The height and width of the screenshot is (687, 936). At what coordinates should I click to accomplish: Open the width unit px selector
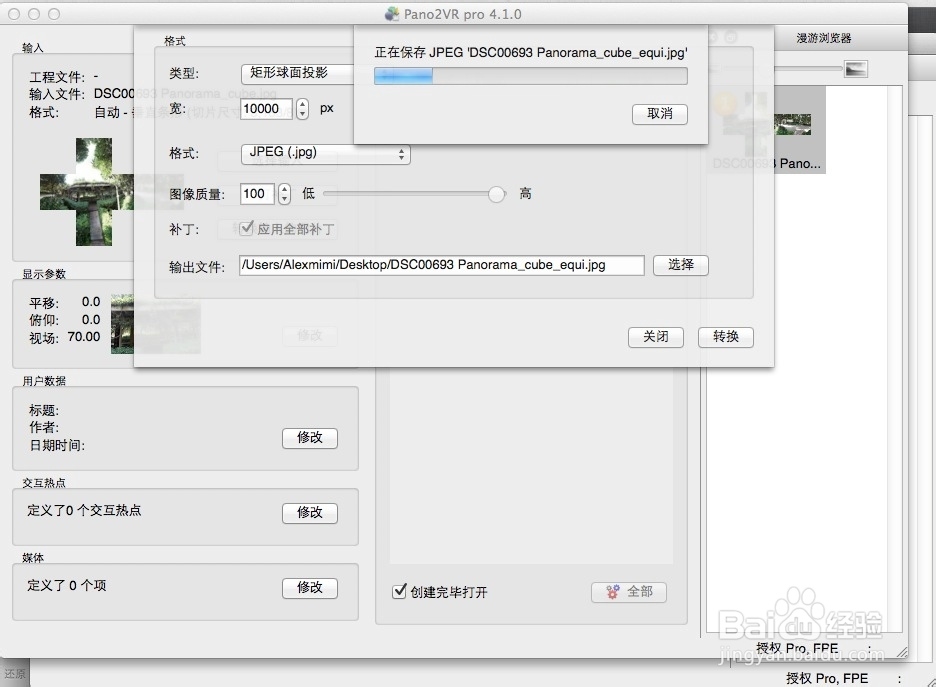pos(326,109)
